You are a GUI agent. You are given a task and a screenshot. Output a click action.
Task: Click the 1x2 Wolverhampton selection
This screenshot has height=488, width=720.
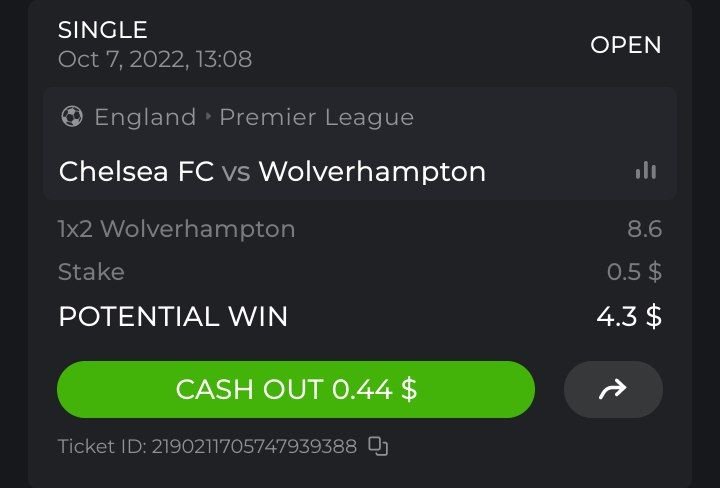pos(177,229)
